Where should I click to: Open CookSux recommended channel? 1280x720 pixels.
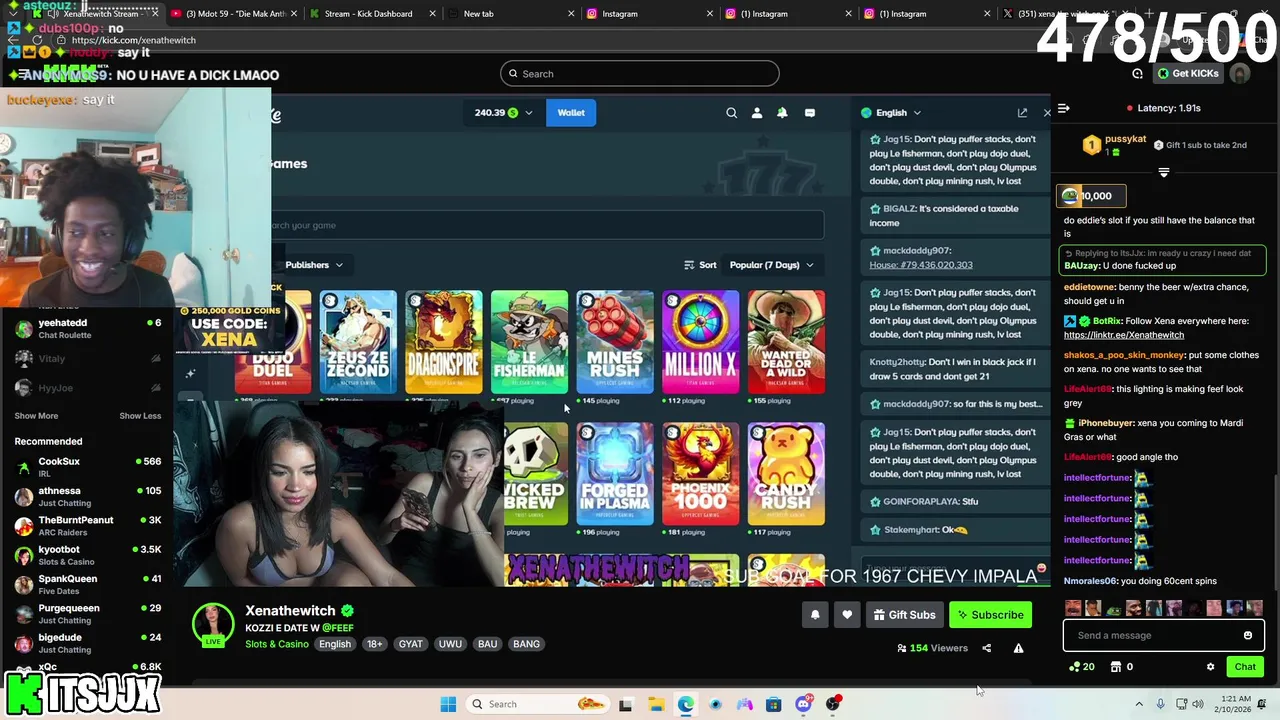[87, 467]
